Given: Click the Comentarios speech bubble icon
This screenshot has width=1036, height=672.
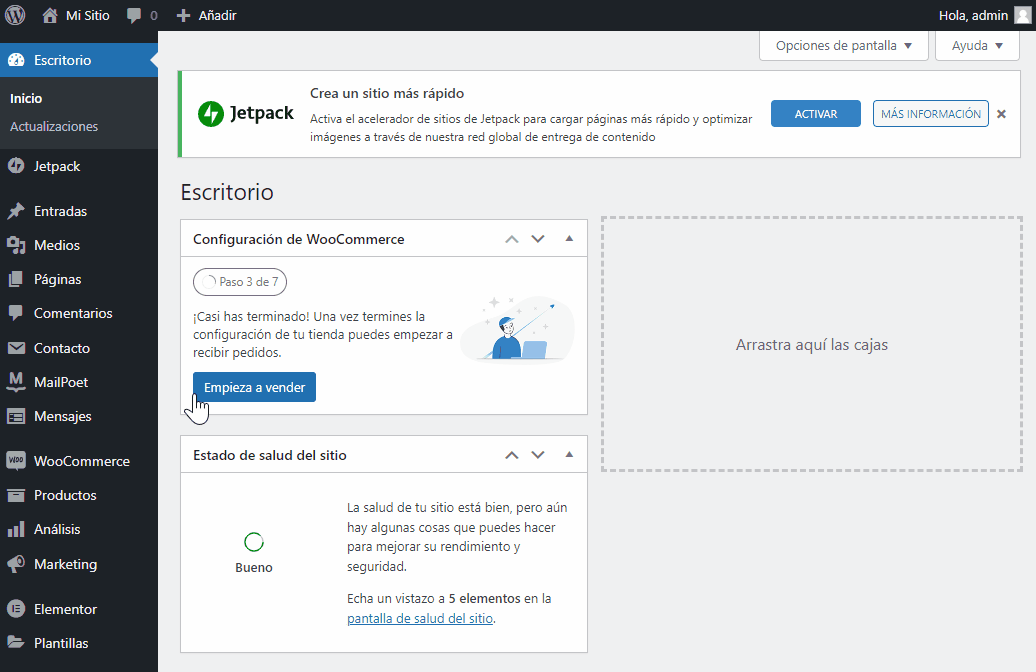Looking at the screenshot, I should click(16, 313).
